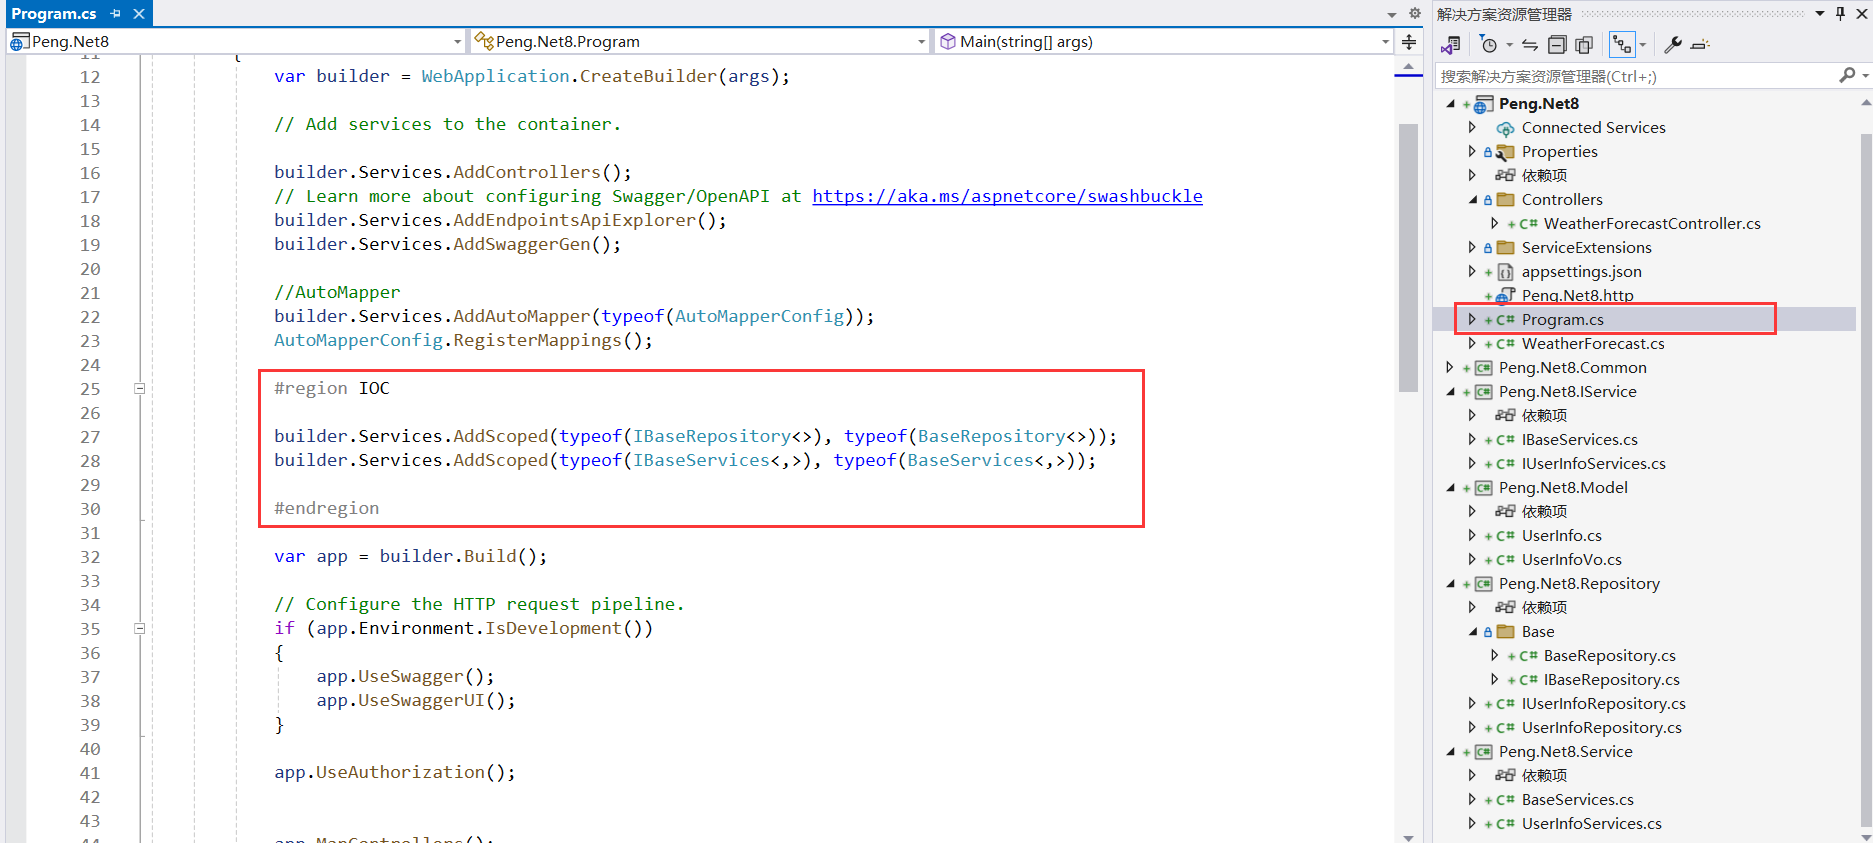Collapse the Peng.Net8.Service project
Viewport: 1873px width, 843px height.
point(1451,752)
